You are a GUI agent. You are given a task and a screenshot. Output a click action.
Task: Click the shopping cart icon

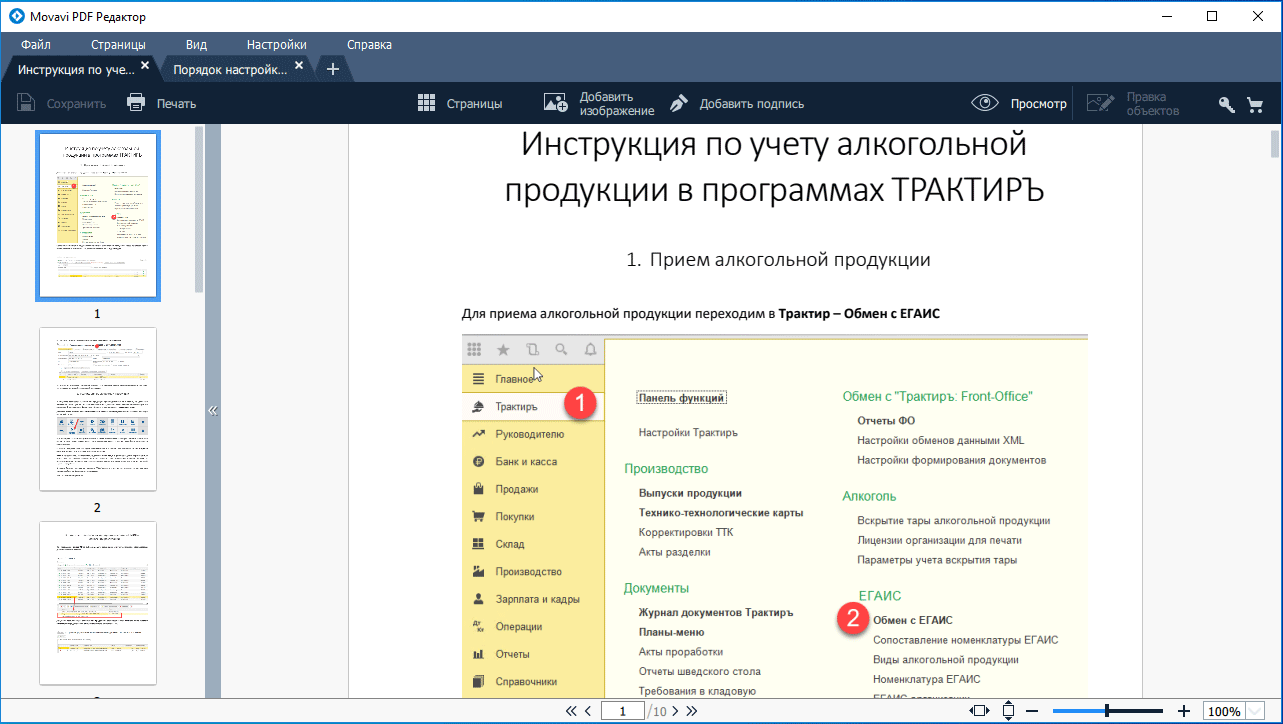point(1254,104)
